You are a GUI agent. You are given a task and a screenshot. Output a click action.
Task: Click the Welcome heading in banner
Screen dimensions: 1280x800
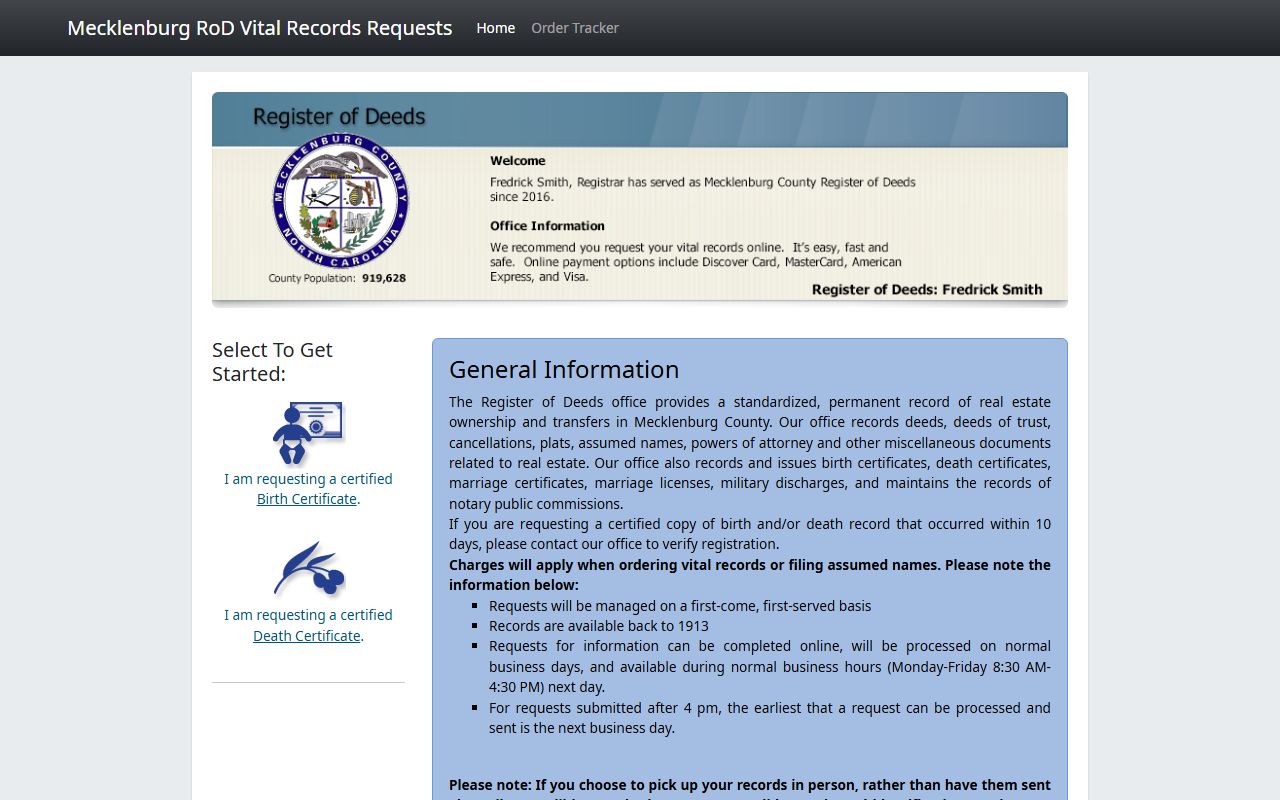click(518, 161)
